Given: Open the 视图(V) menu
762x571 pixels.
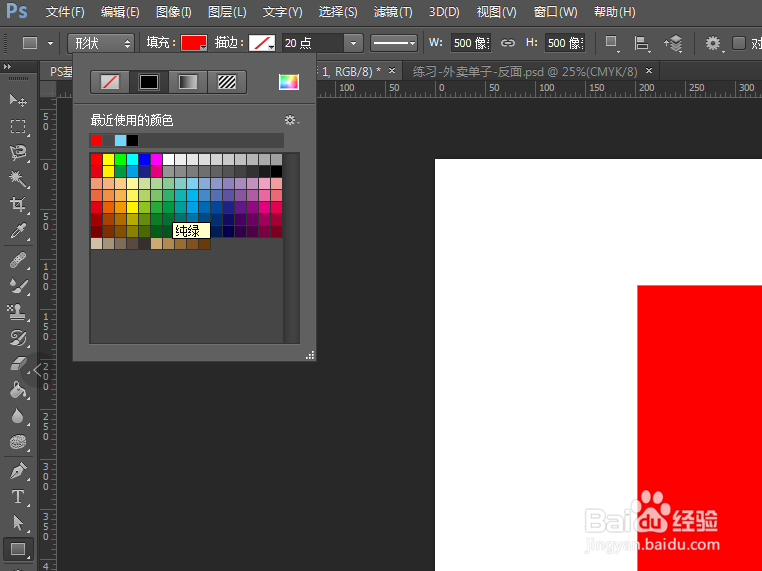Looking at the screenshot, I should tap(496, 12).
